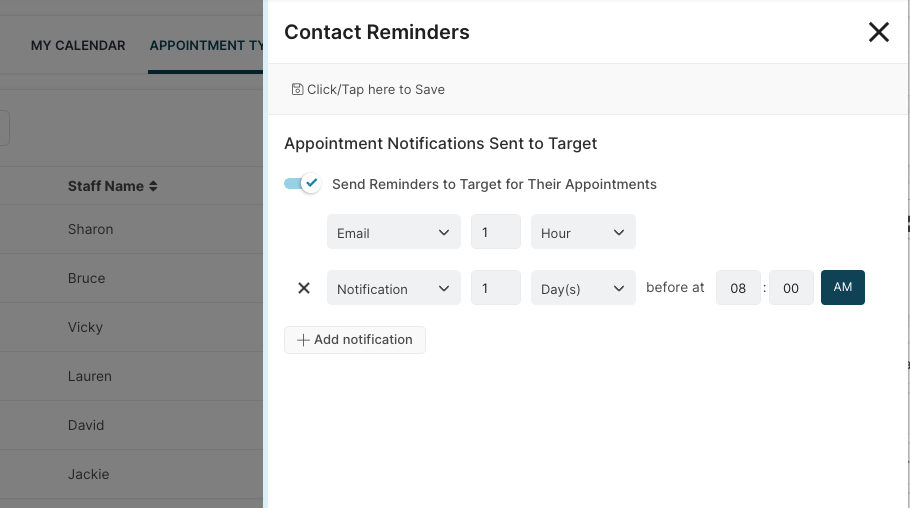Image resolution: width=910 pixels, height=508 pixels.
Task: Click the Email reminder quantity field
Action: tap(495, 233)
